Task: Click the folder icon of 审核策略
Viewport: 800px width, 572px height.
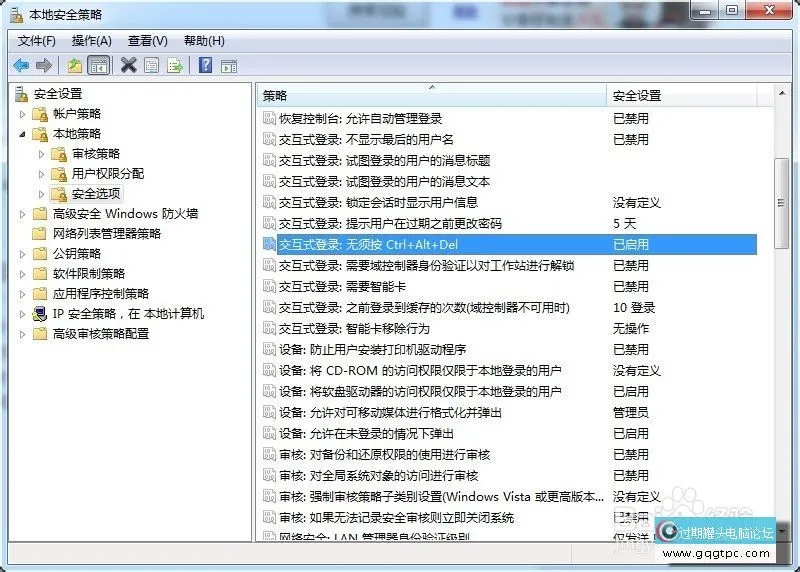Action: coord(59,154)
